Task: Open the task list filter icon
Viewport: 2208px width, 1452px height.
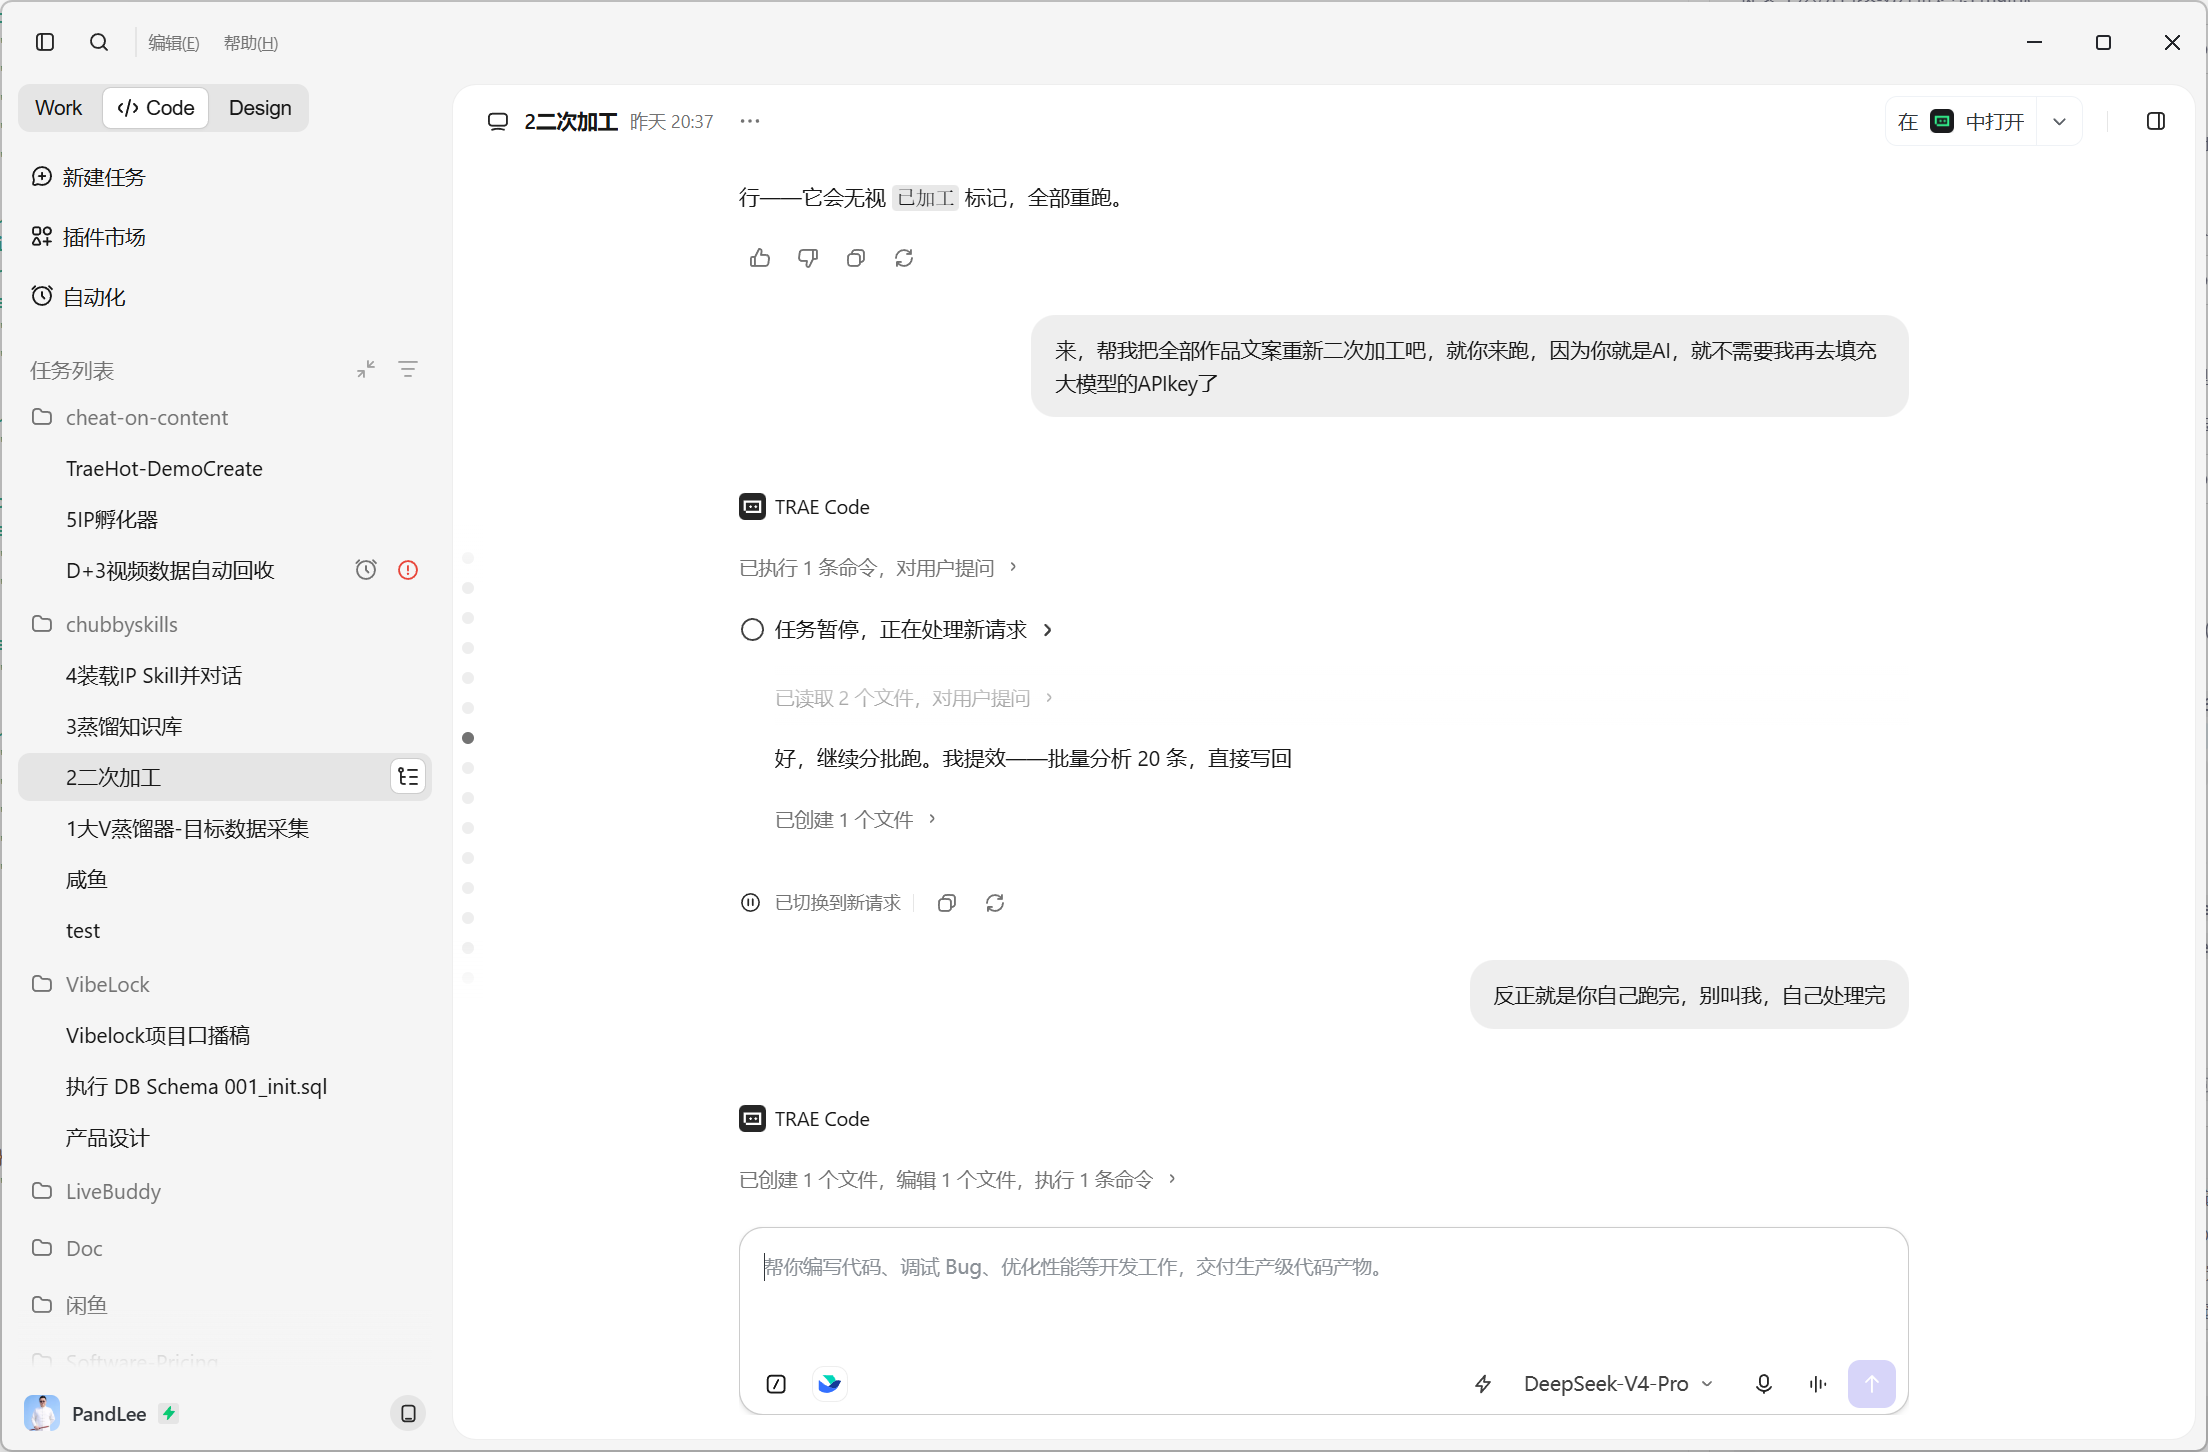Action: (408, 370)
